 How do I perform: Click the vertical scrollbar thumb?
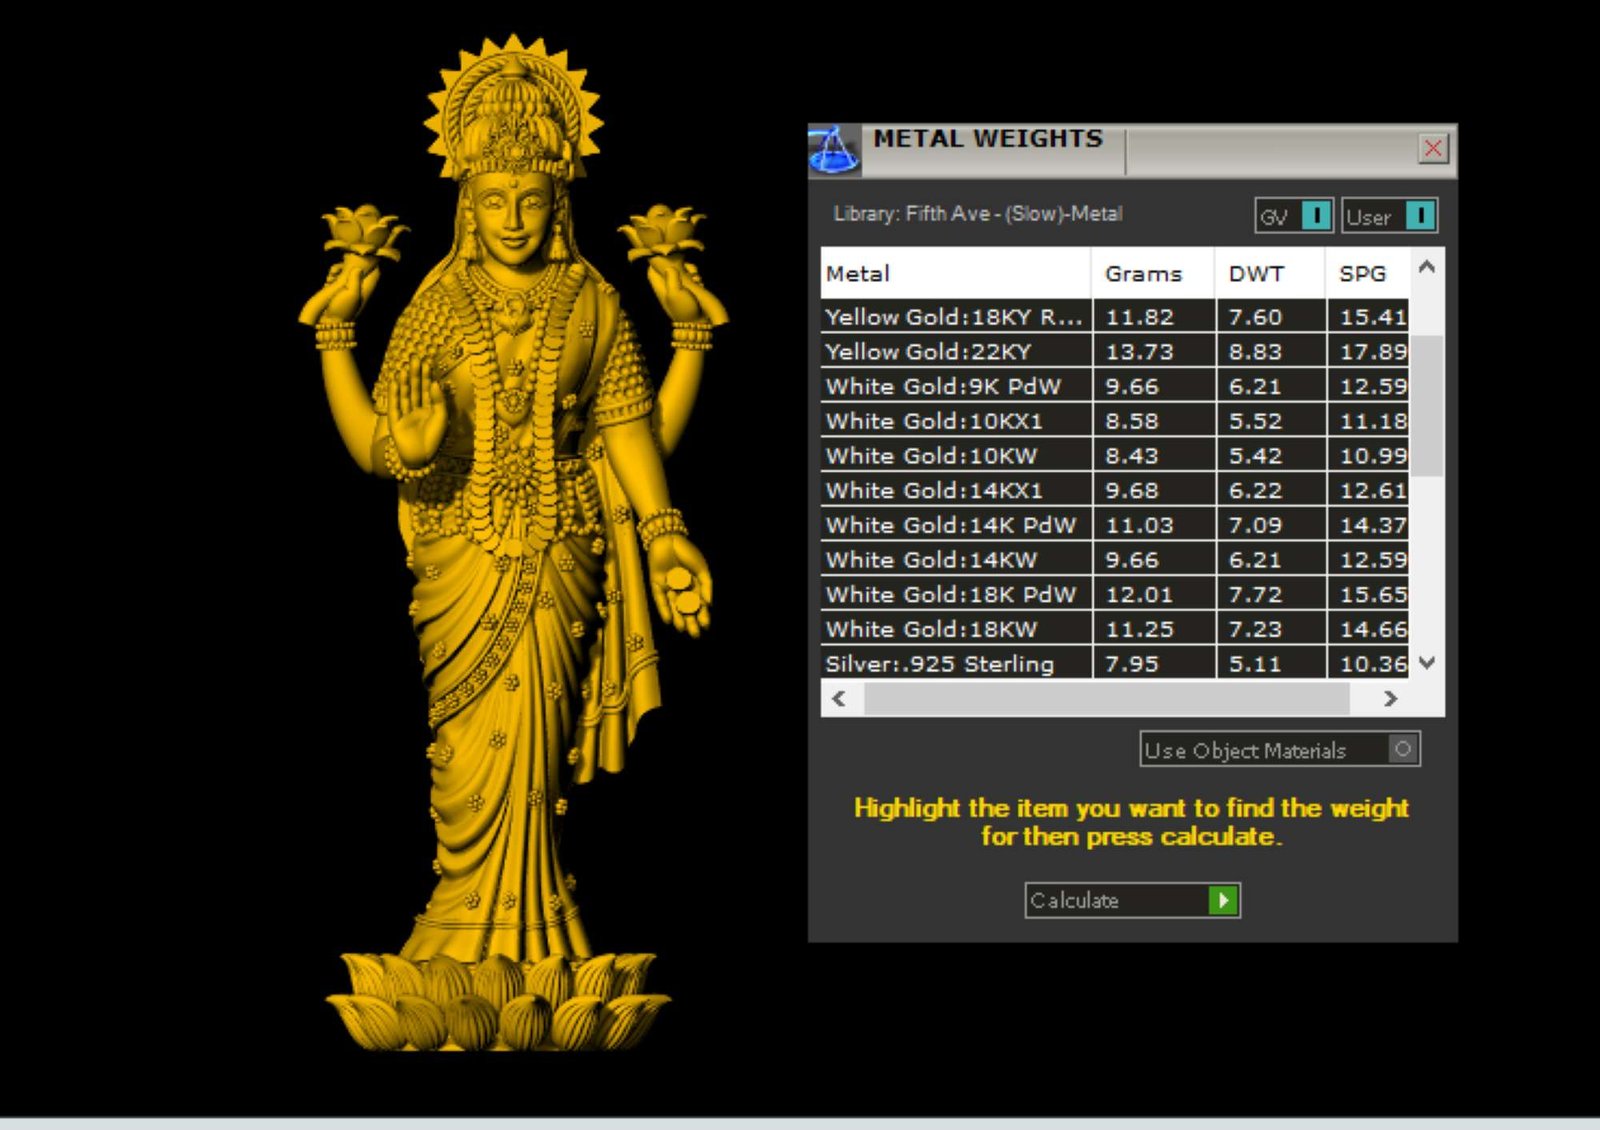[x=1427, y=405]
